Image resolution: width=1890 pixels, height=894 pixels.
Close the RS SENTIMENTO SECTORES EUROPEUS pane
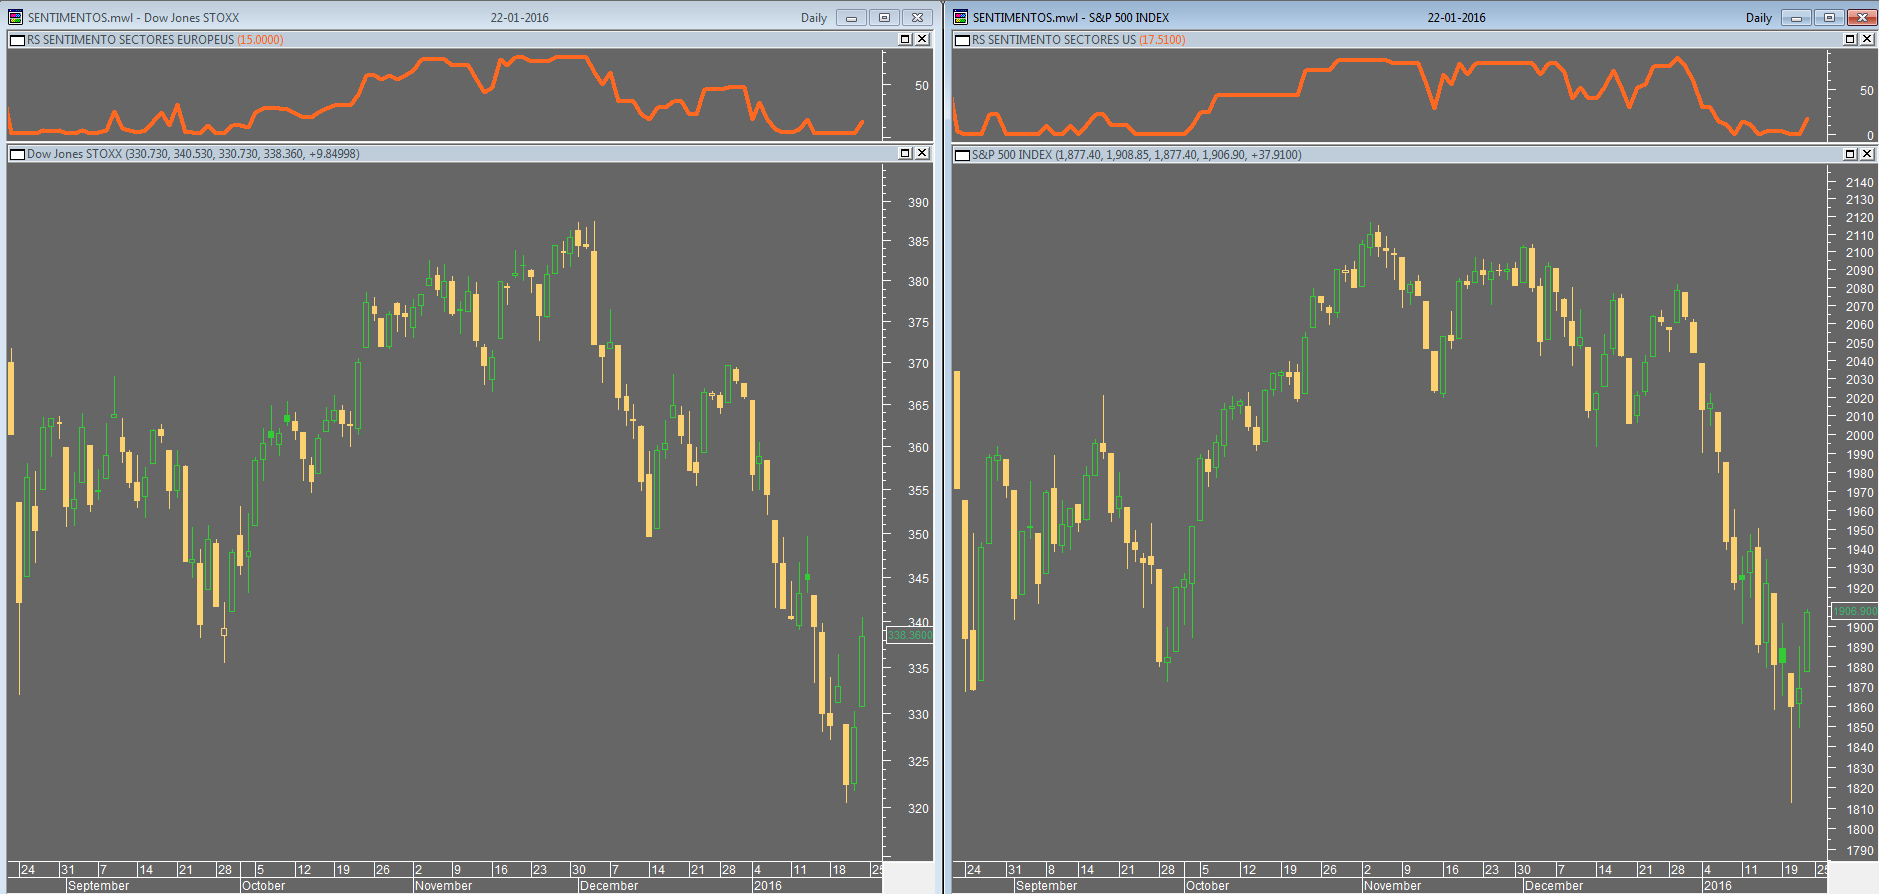coord(922,39)
